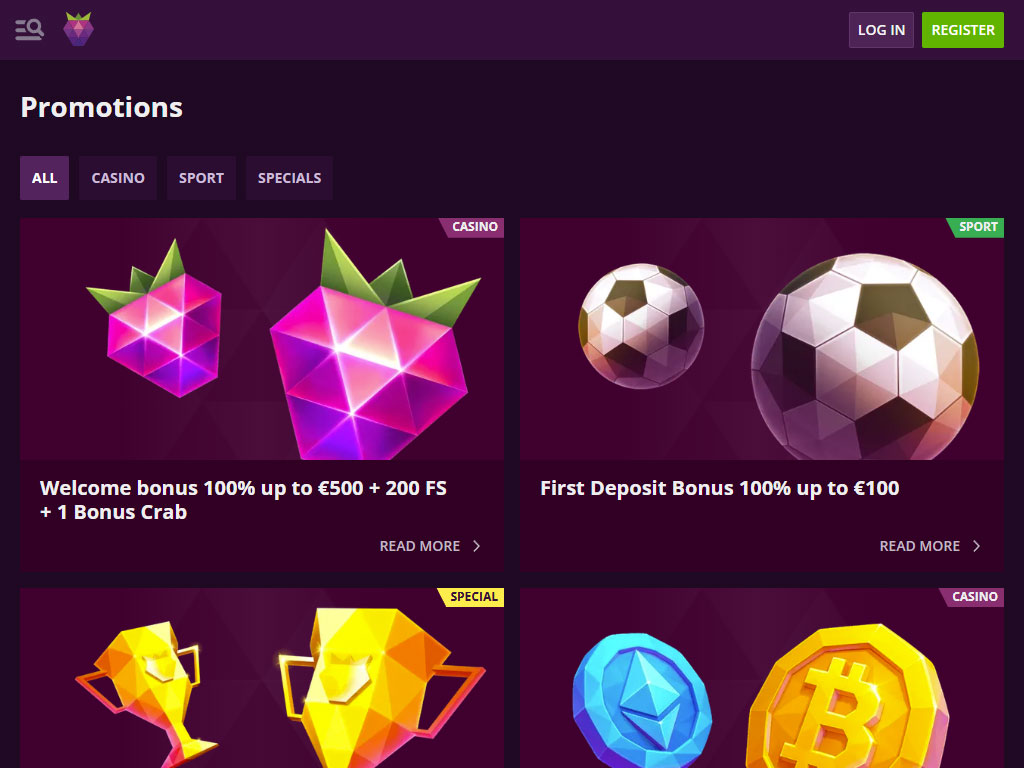This screenshot has height=768, width=1024.
Task: Click the green REGISTER button
Action: pos(963,30)
